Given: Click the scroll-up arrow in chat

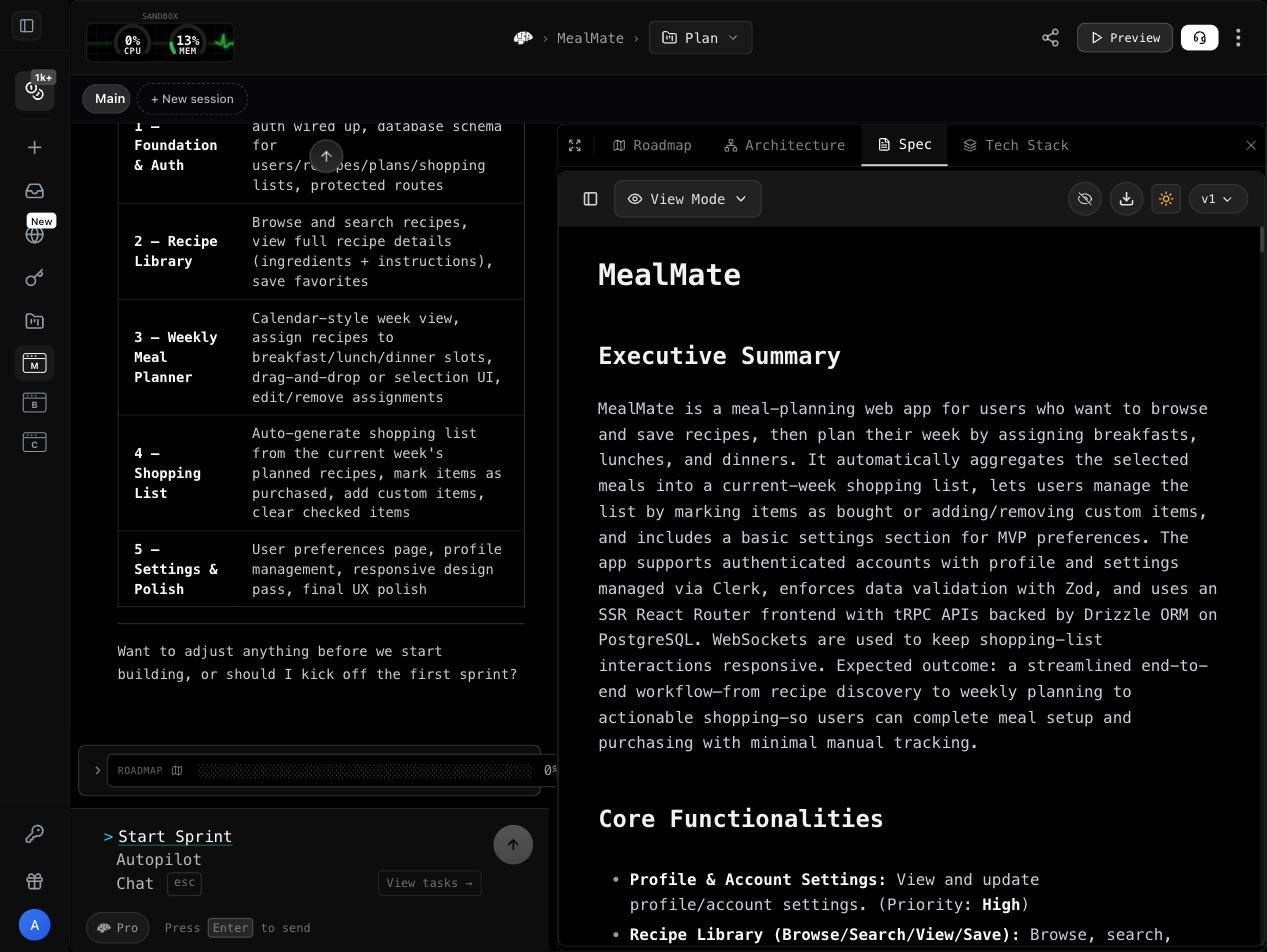Looking at the screenshot, I should [x=326, y=156].
